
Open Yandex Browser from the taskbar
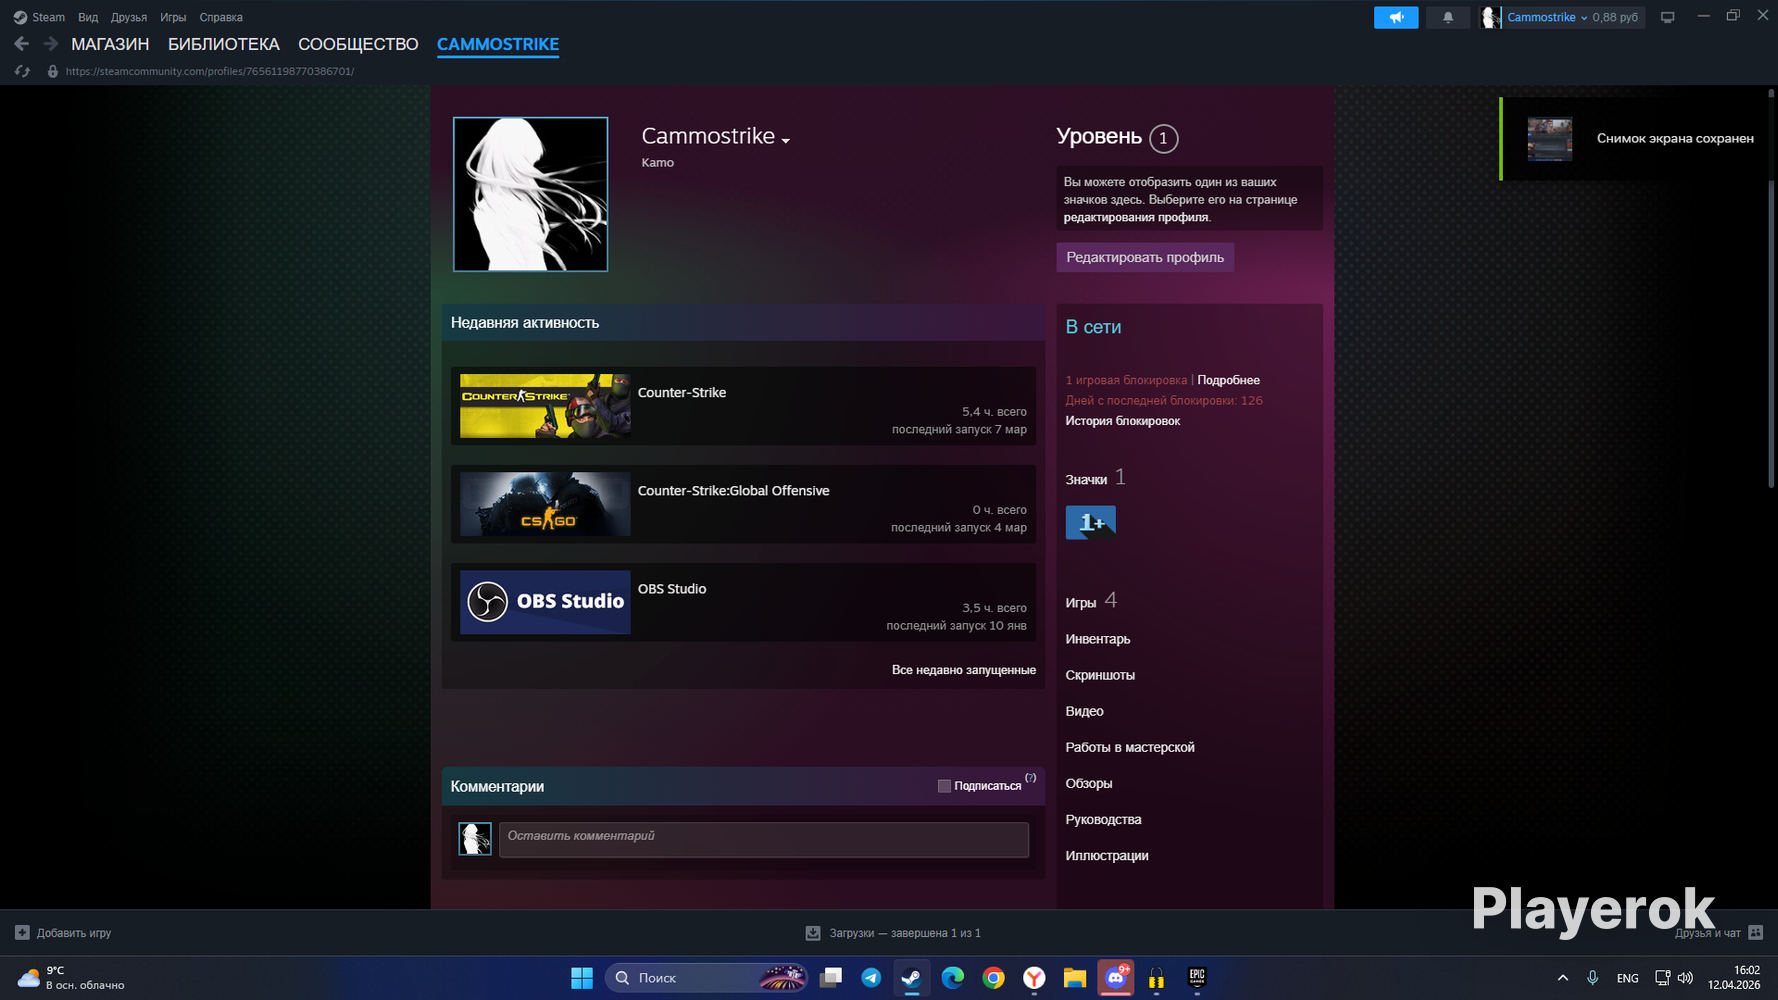tap(1034, 978)
